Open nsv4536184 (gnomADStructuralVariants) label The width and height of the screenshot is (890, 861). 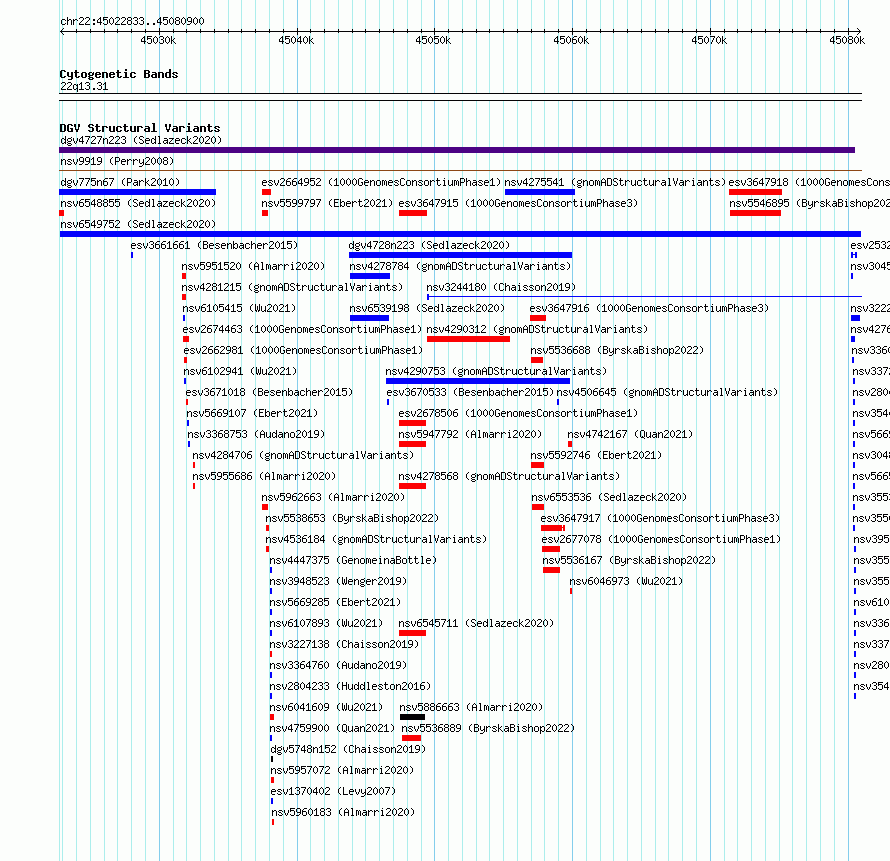tap(376, 539)
